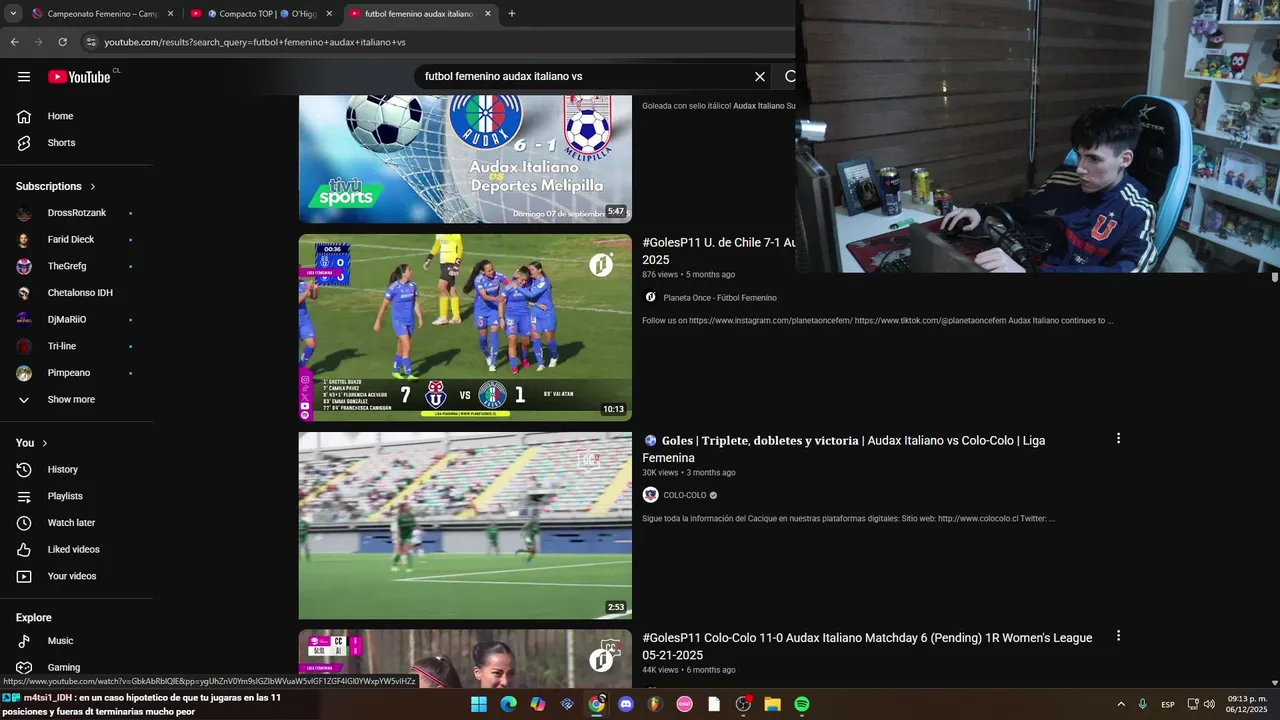Close the futbol femenino audax tab
This screenshot has height=720, width=1280.
pyautogui.click(x=488, y=14)
